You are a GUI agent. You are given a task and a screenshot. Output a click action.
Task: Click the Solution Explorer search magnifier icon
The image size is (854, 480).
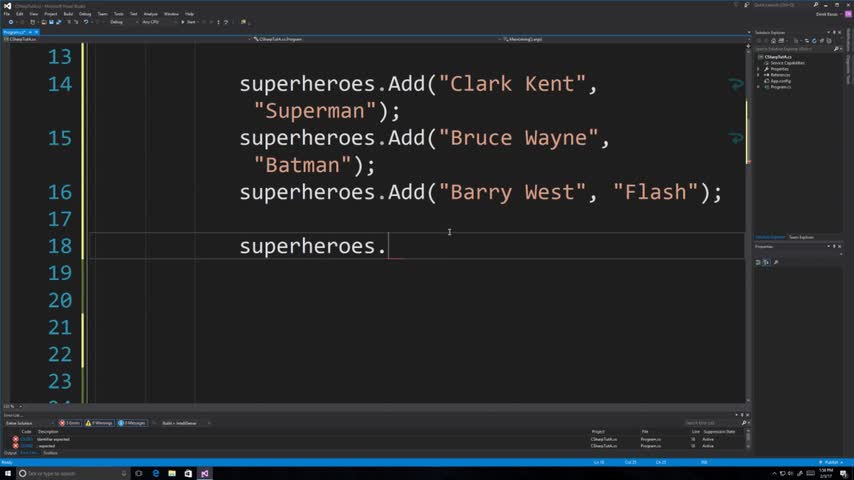[x=837, y=49]
